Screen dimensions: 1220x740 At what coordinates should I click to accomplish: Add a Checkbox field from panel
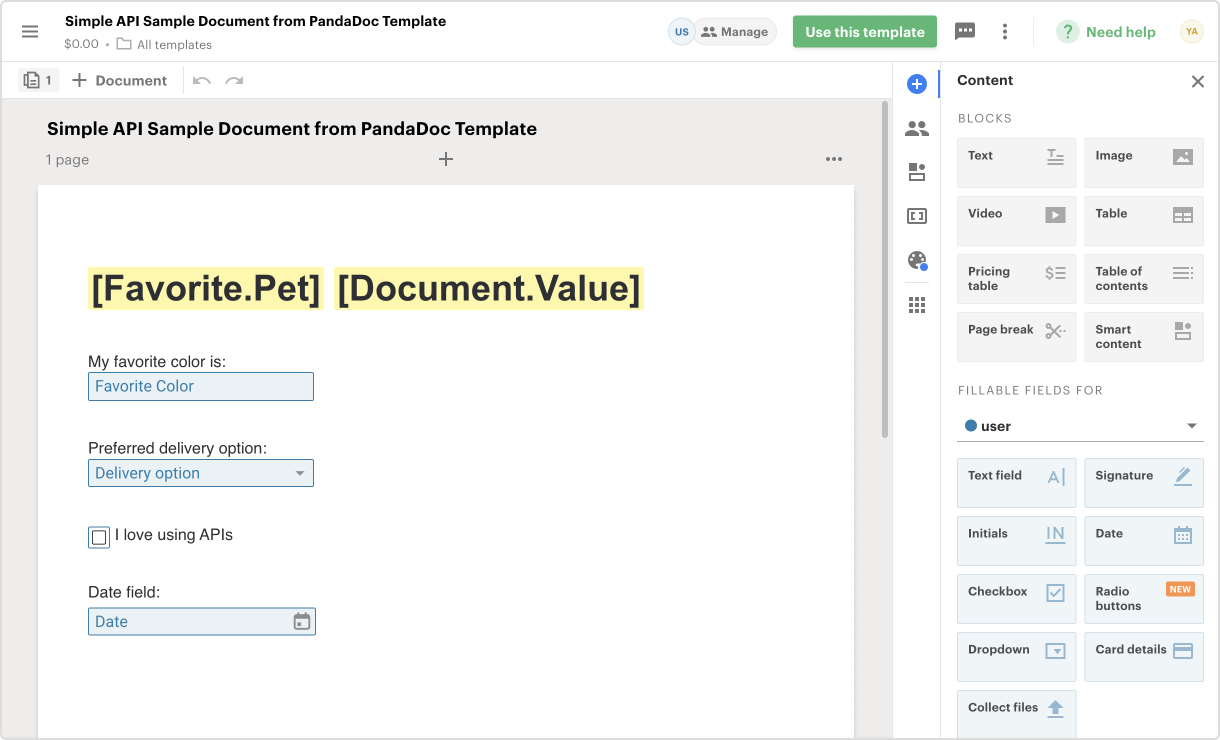[1017, 599]
